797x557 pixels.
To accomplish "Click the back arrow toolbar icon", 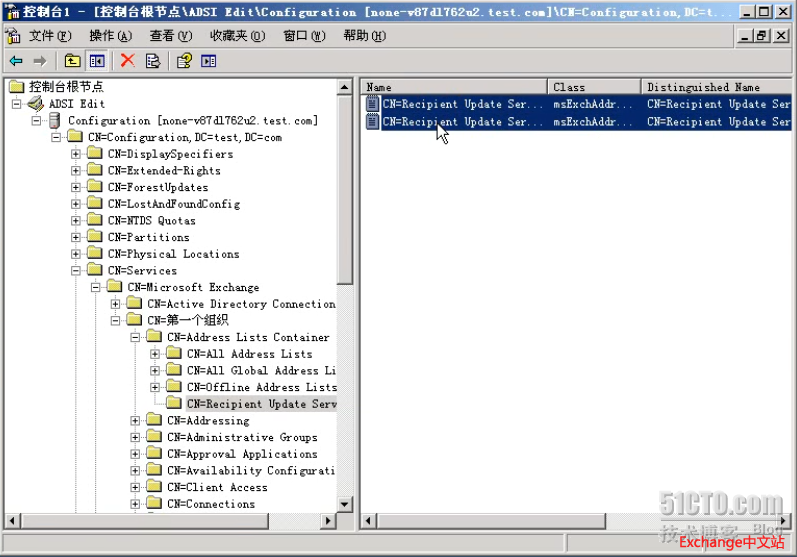I will pos(16,61).
